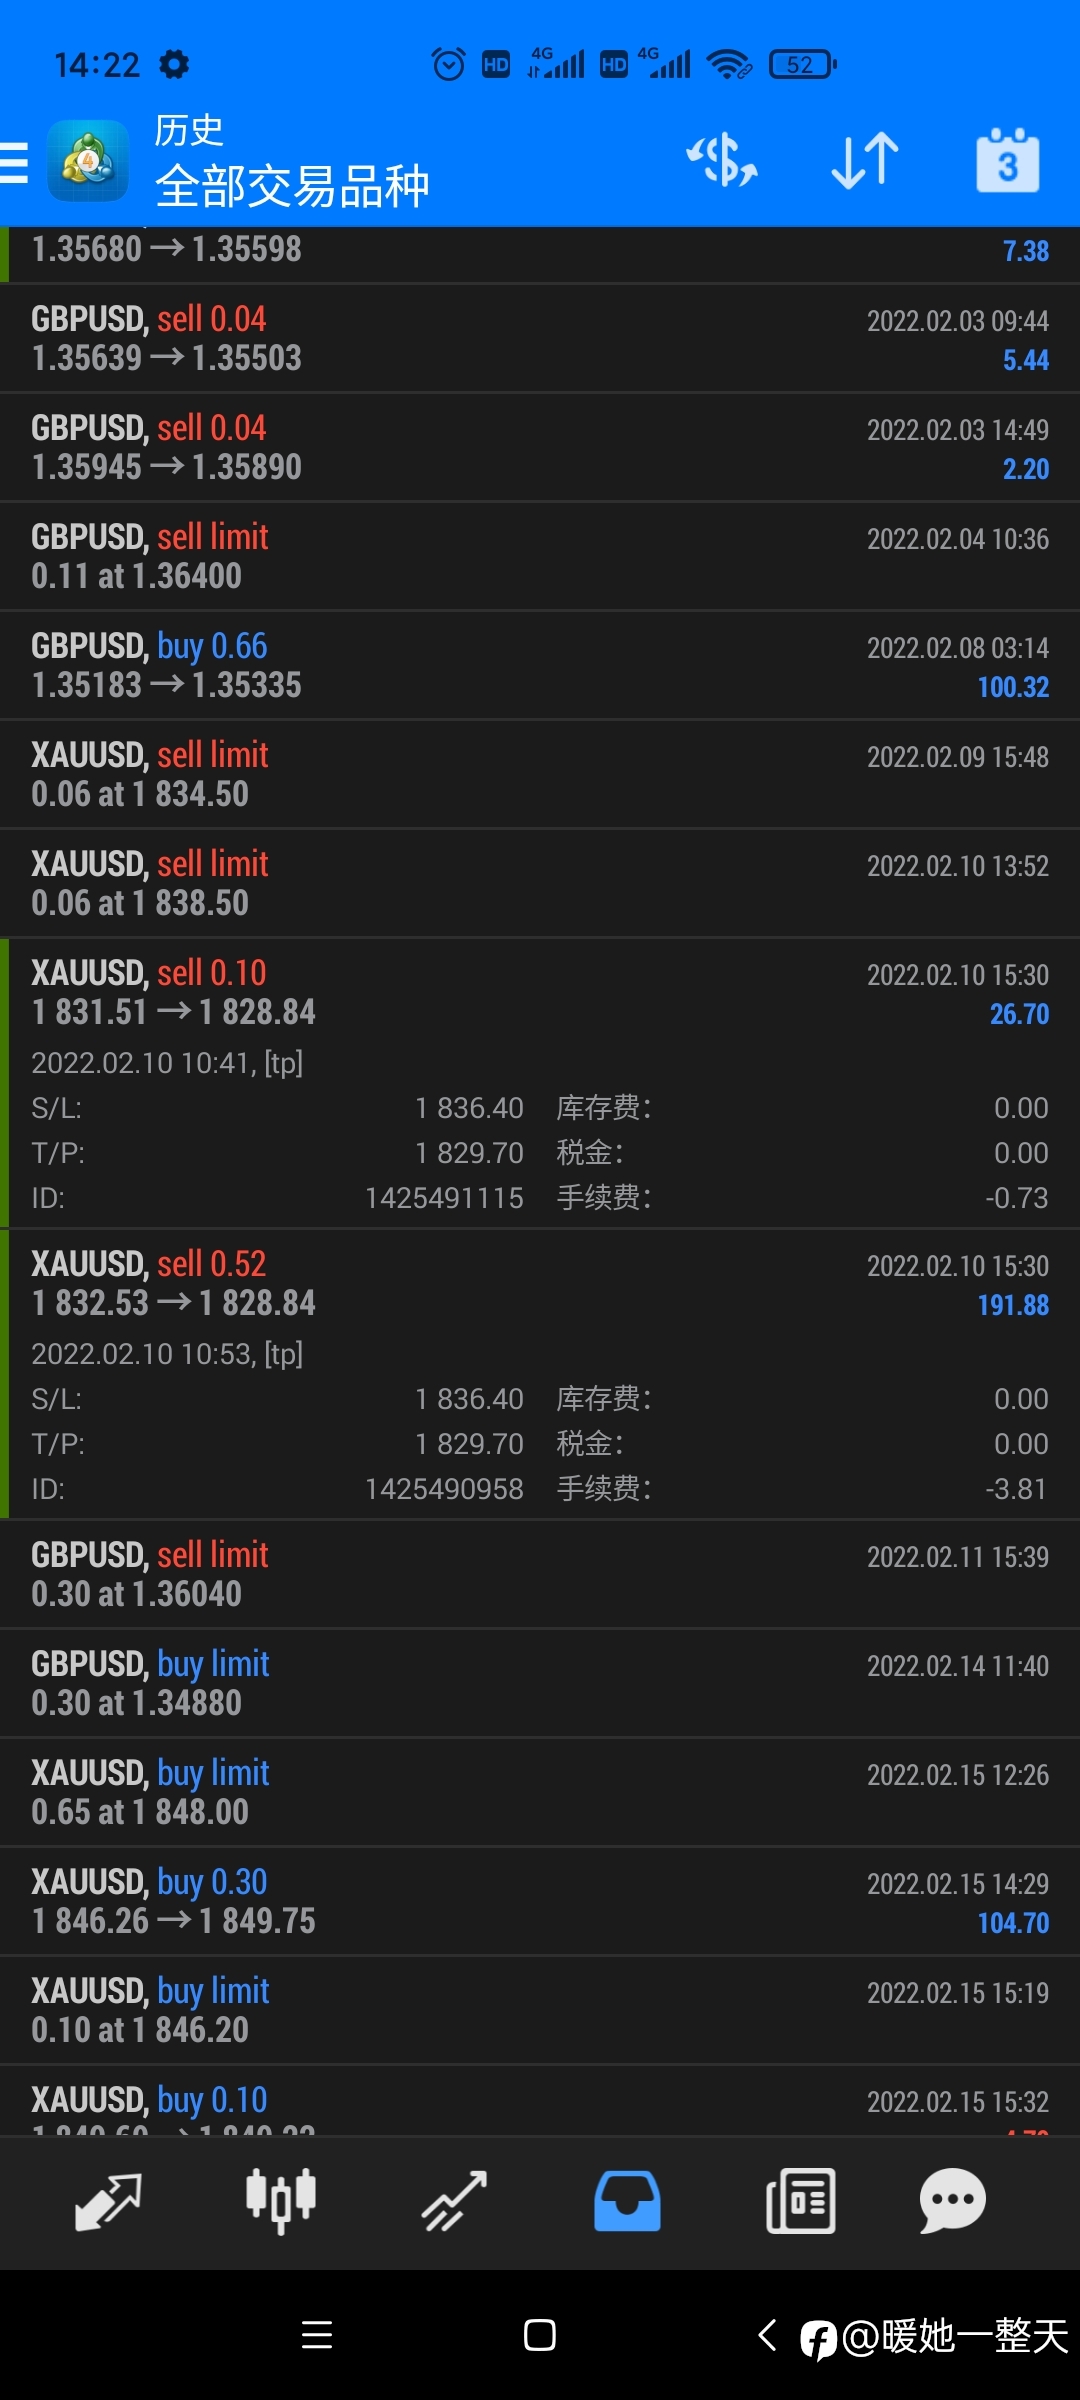
Task: Open the hamburger side menu
Action: click(x=14, y=162)
